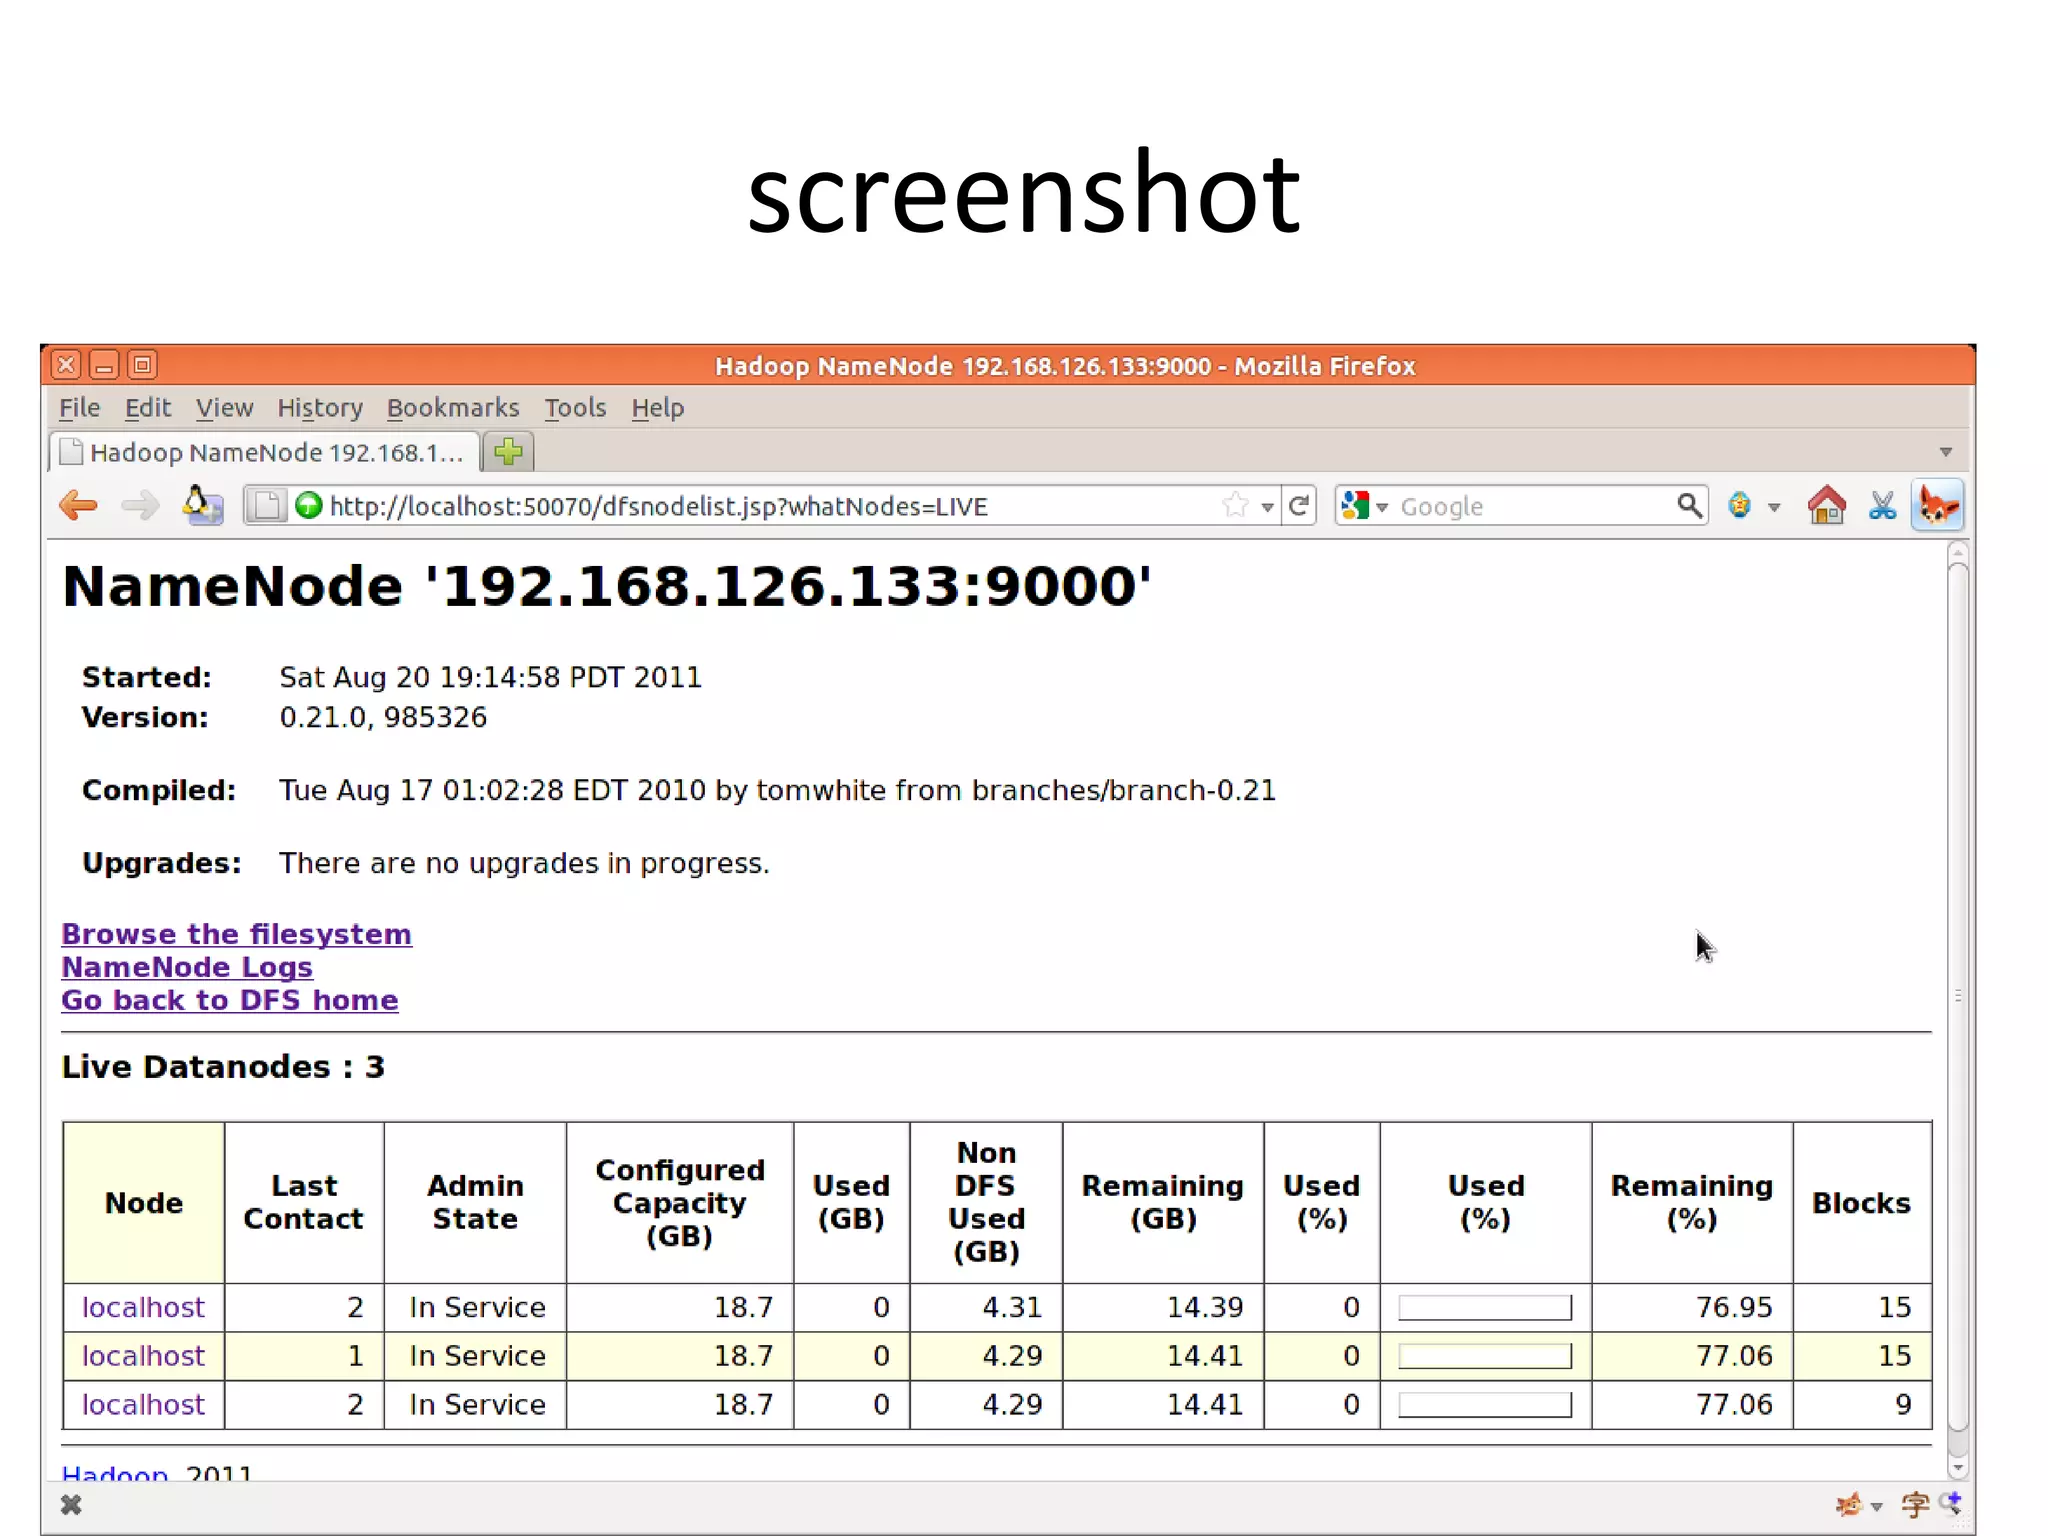The width and height of the screenshot is (2048, 1536).
Task: Open localhost node with 9 blocks
Action: pyautogui.click(x=143, y=1404)
